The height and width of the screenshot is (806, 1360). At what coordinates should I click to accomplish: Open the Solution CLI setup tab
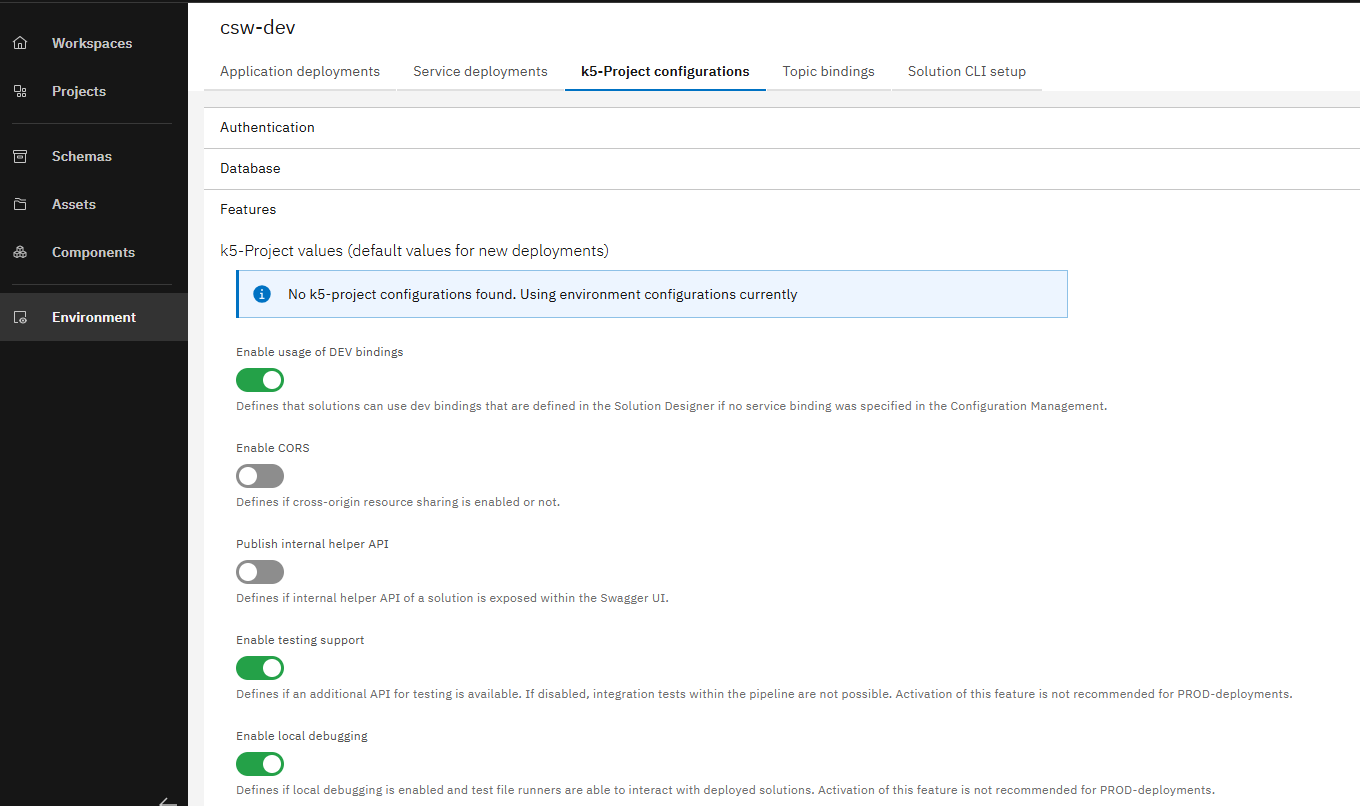coord(966,71)
